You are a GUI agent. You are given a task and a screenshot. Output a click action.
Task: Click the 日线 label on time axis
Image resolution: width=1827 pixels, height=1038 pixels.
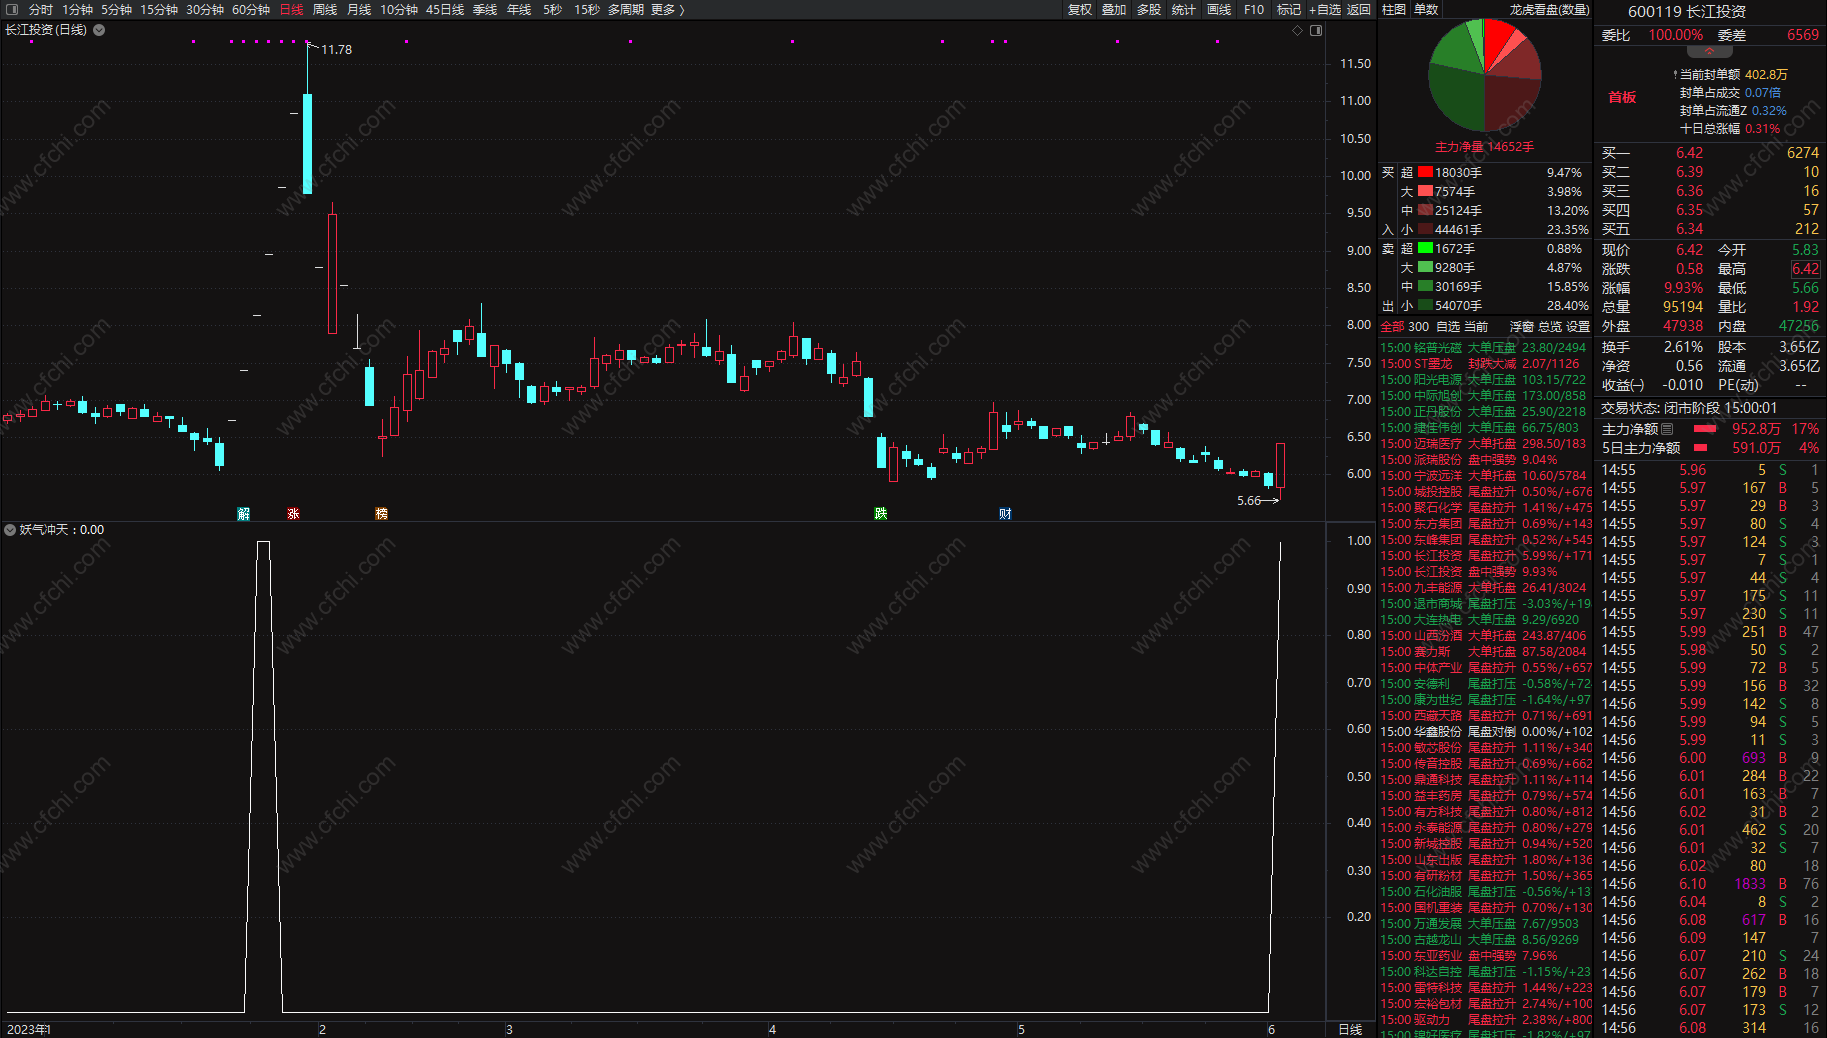click(x=1350, y=1029)
